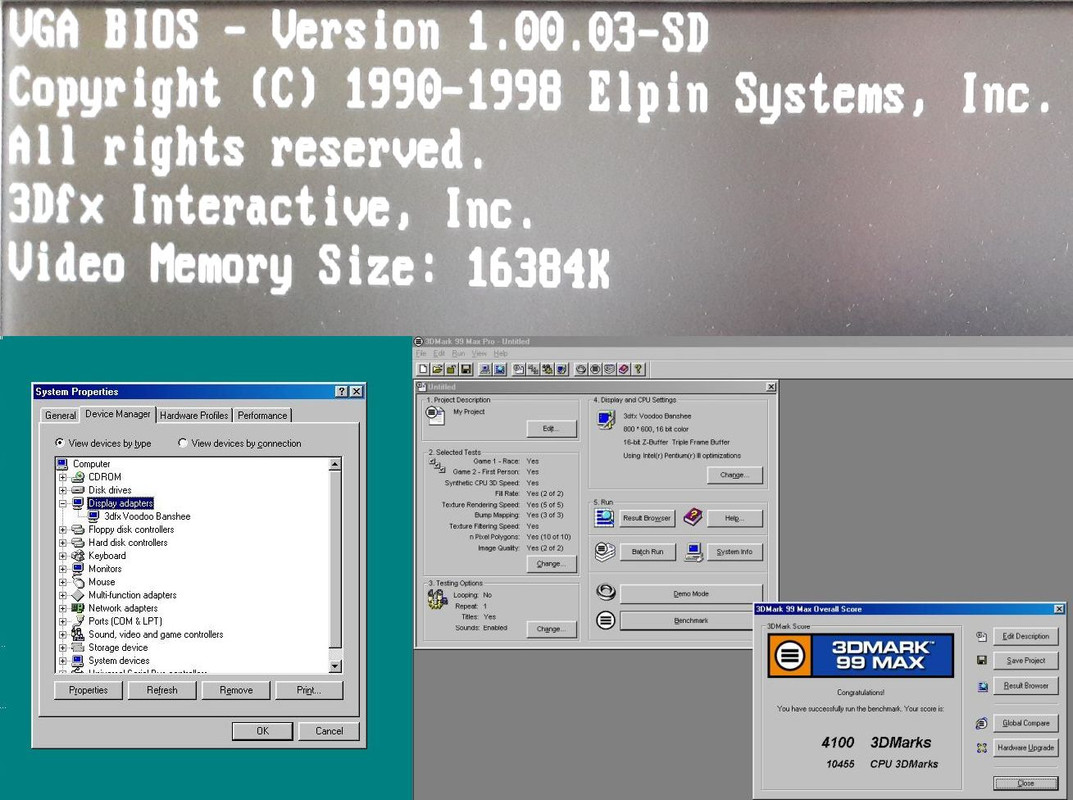The width and height of the screenshot is (1073, 800).
Task: Click the red book toolbar icon
Action: [623, 370]
